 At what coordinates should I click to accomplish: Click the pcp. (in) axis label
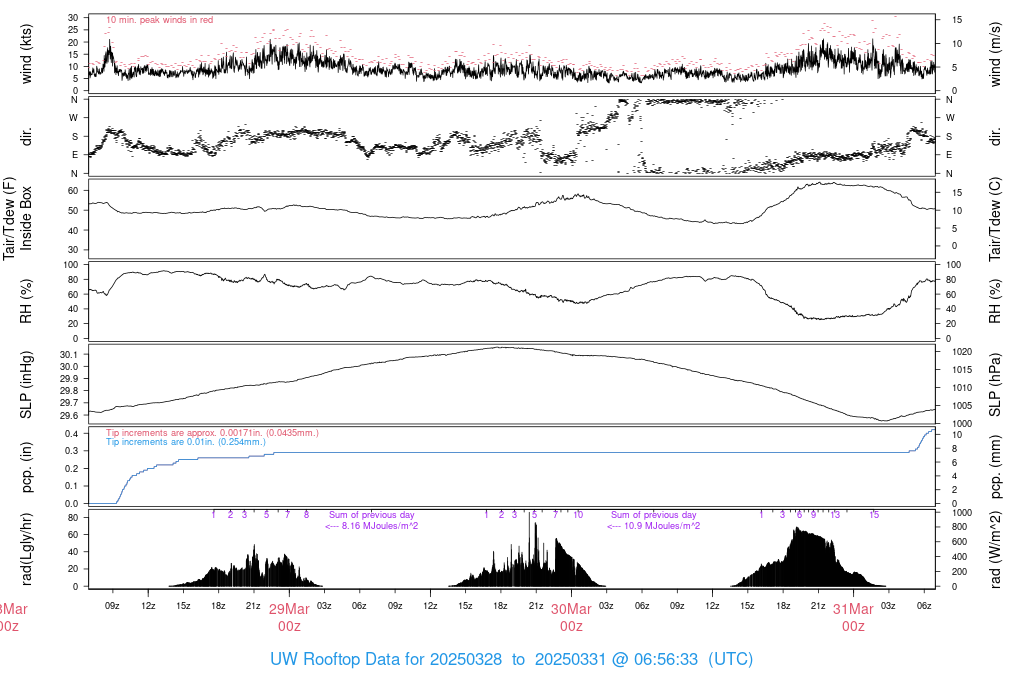(x=26, y=467)
